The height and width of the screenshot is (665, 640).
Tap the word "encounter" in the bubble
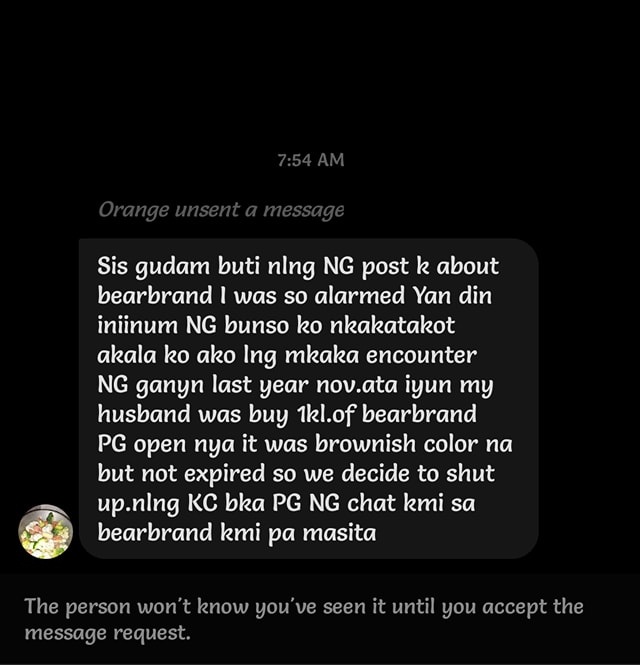tap(421, 355)
